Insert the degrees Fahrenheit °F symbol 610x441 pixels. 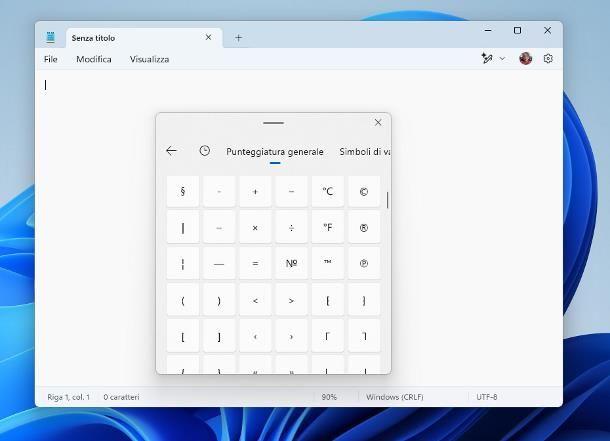coord(328,228)
